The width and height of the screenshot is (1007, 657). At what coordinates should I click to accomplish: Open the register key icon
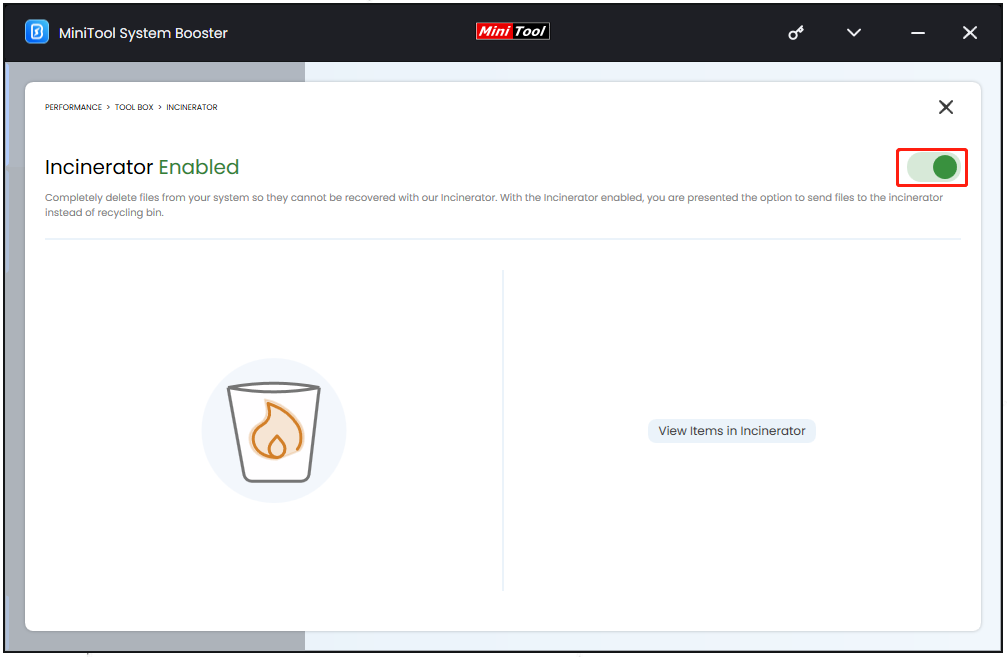point(796,33)
